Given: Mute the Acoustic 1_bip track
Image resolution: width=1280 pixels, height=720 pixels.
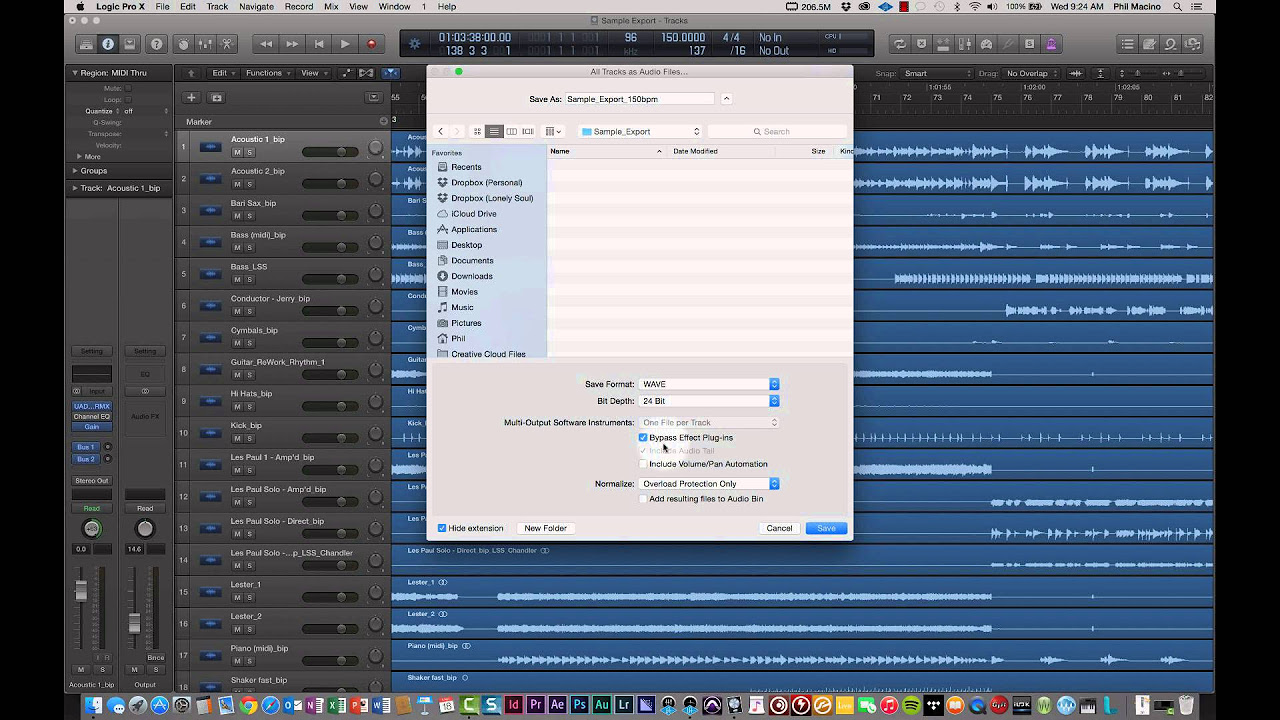Looking at the screenshot, I should pyautogui.click(x=237, y=152).
